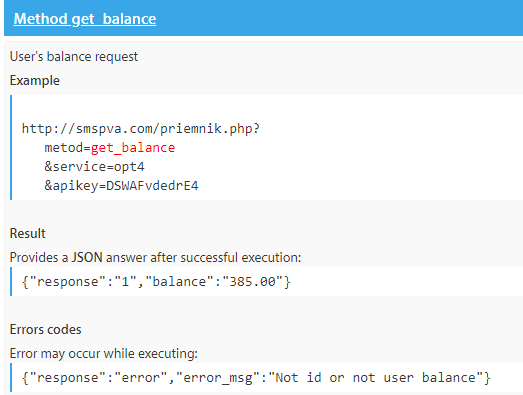This screenshot has width=523, height=395.
Task: Click the blue header bar
Action: click(x=264, y=18)
